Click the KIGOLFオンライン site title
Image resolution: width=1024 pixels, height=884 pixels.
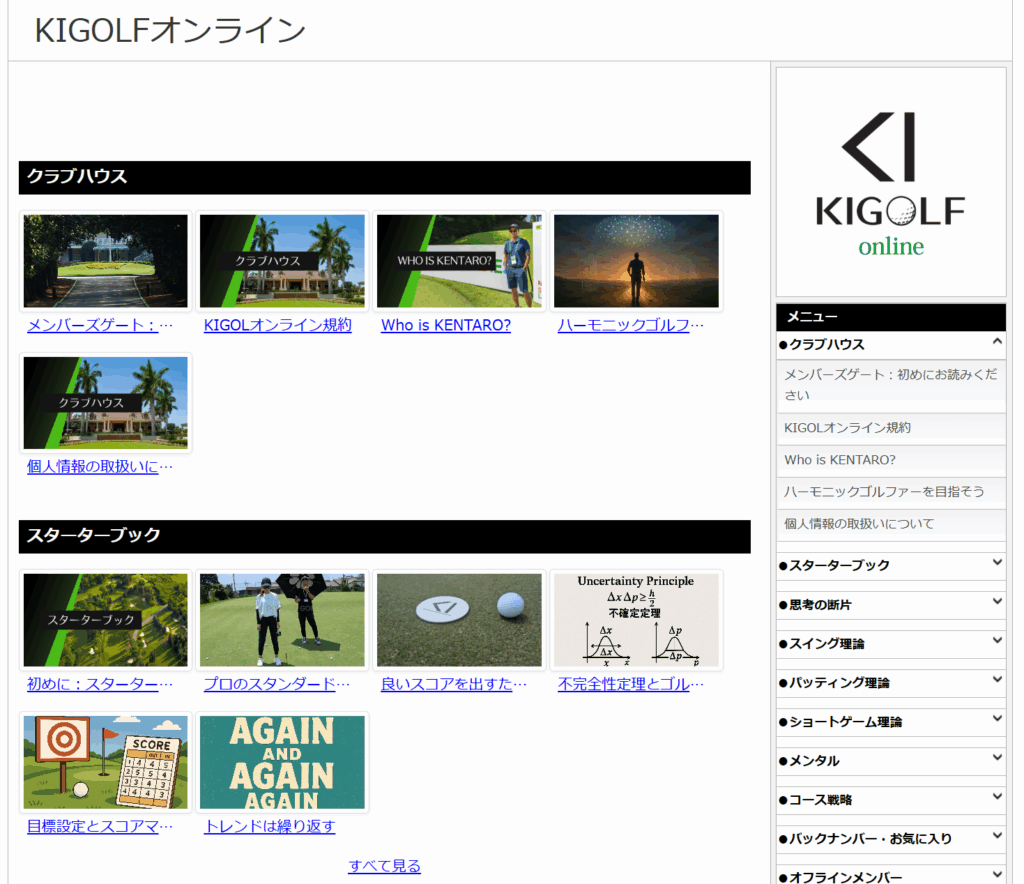[x=170, y=31]
